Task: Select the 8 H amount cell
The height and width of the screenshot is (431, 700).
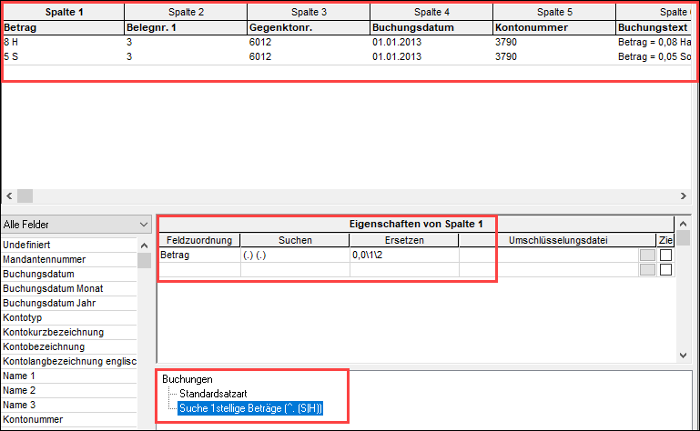Action: pyautogui.click(x=63, y=42)
